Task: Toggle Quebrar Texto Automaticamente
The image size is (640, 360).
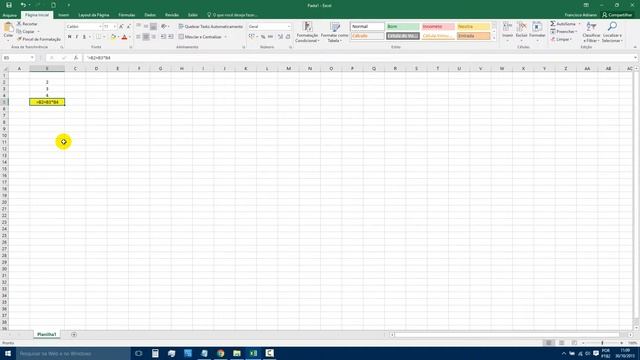Action: coord(211,27)
